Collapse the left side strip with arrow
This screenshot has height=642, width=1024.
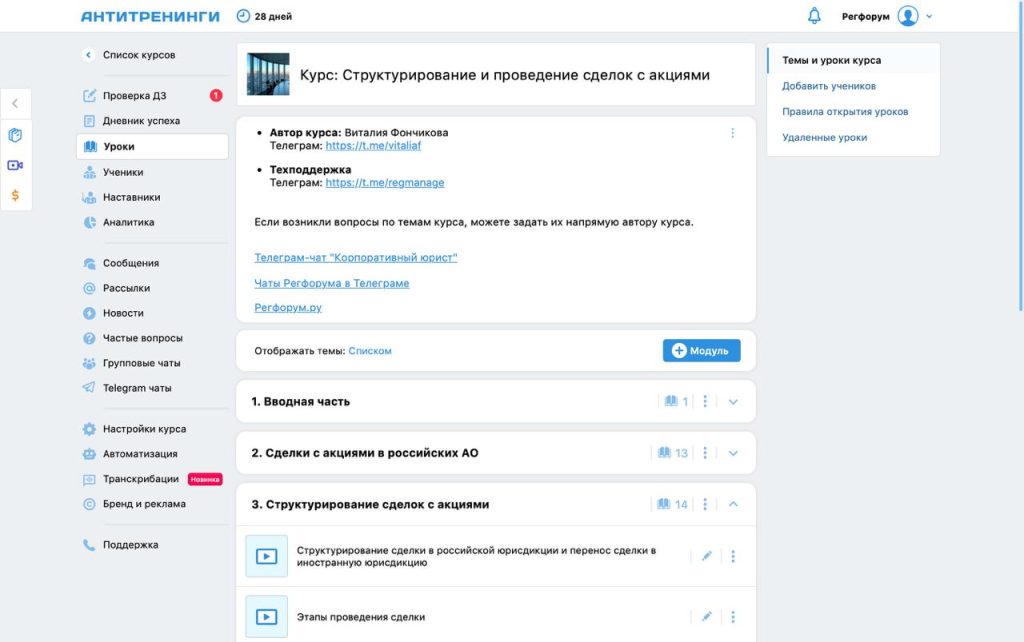(15, 103)
